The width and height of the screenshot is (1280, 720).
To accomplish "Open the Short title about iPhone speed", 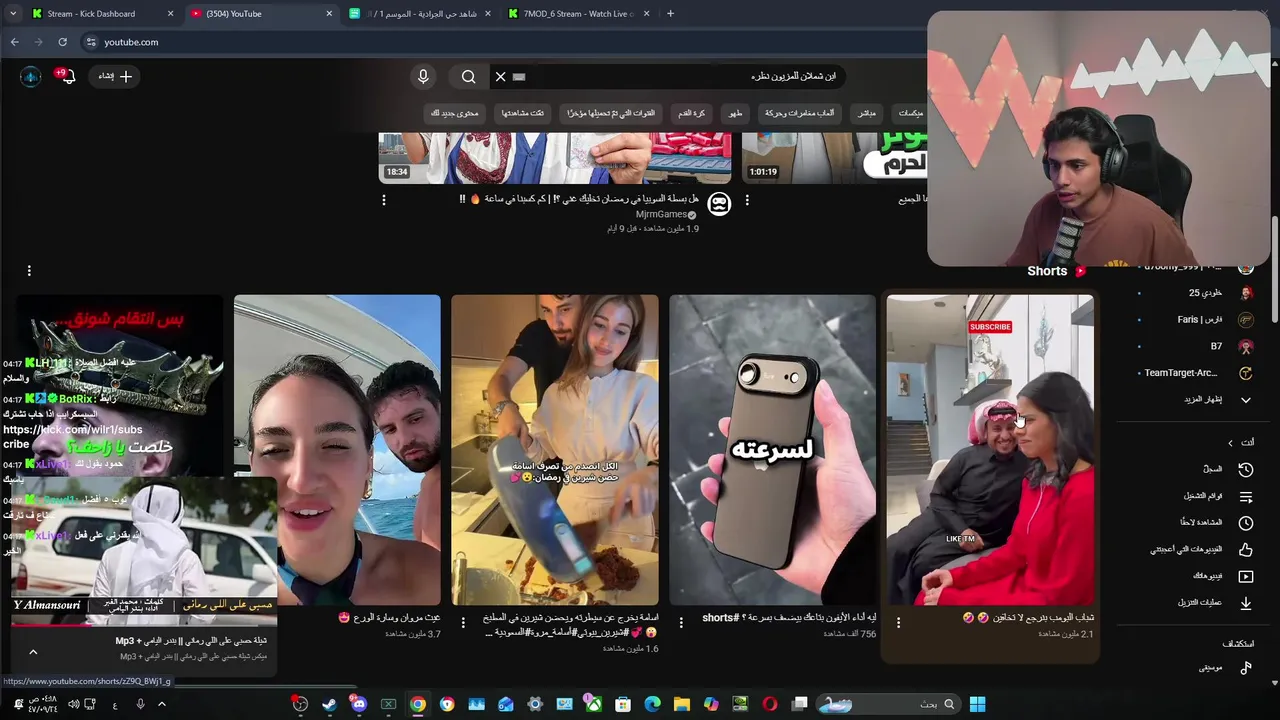I will pos(789,618).
